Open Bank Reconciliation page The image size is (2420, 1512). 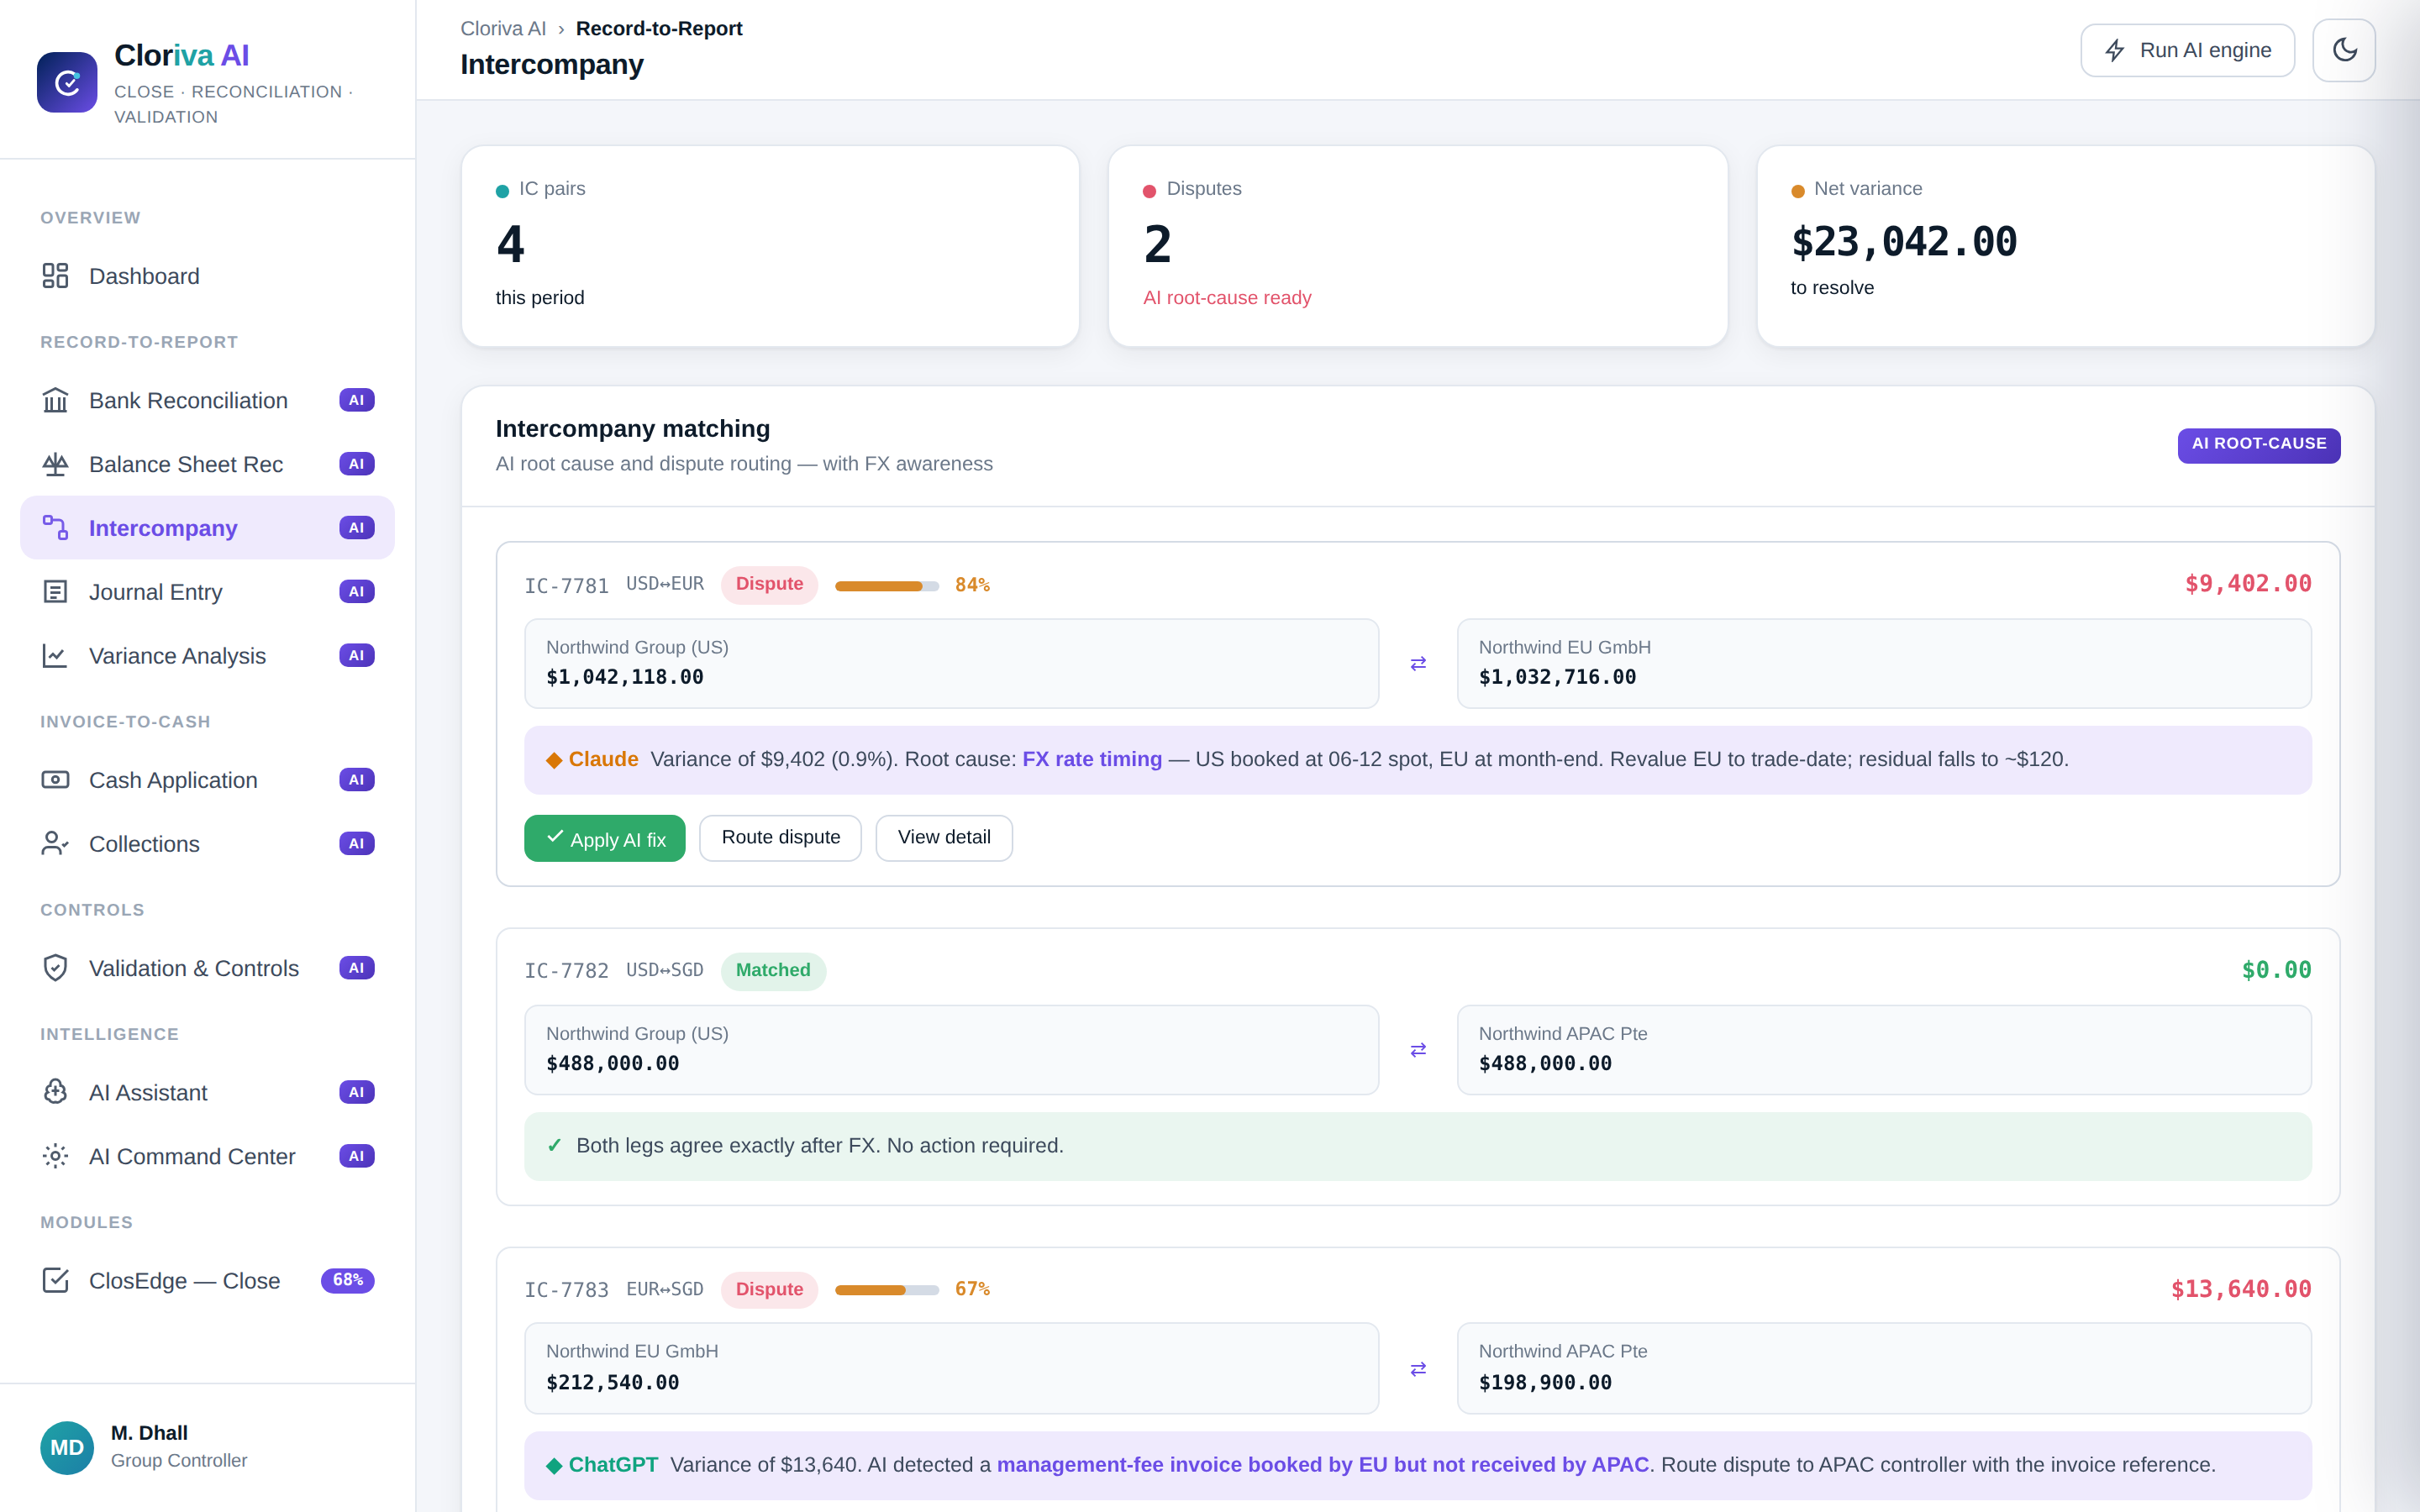[x=207, y=400]
